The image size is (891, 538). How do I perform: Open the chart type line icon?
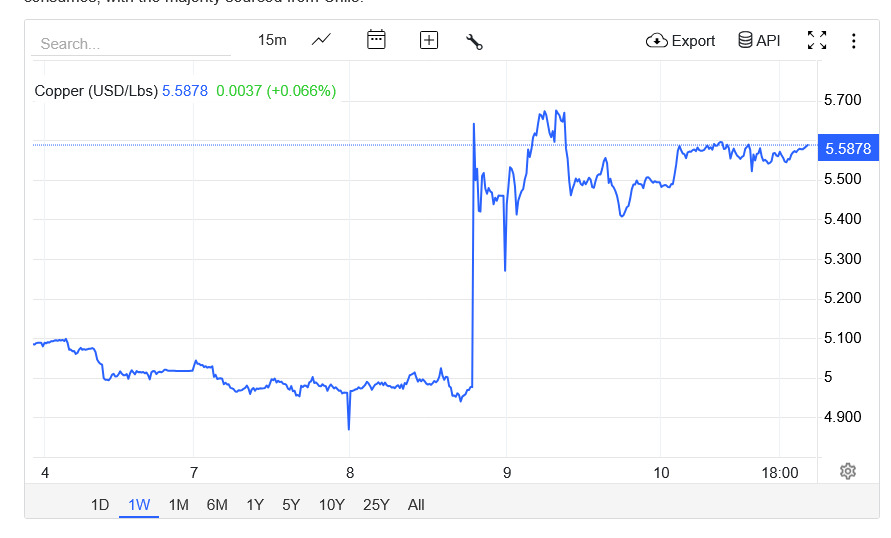coord(321,40)
